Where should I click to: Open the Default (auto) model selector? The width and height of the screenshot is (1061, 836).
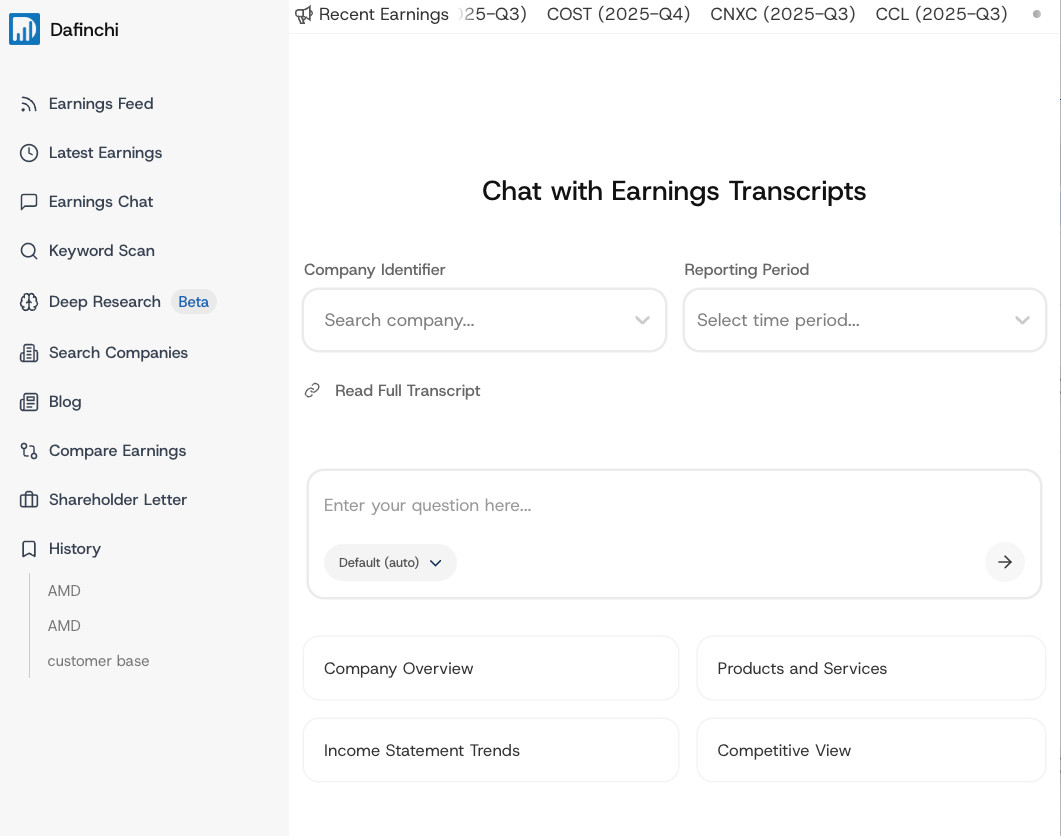click(x=390, y=563)
